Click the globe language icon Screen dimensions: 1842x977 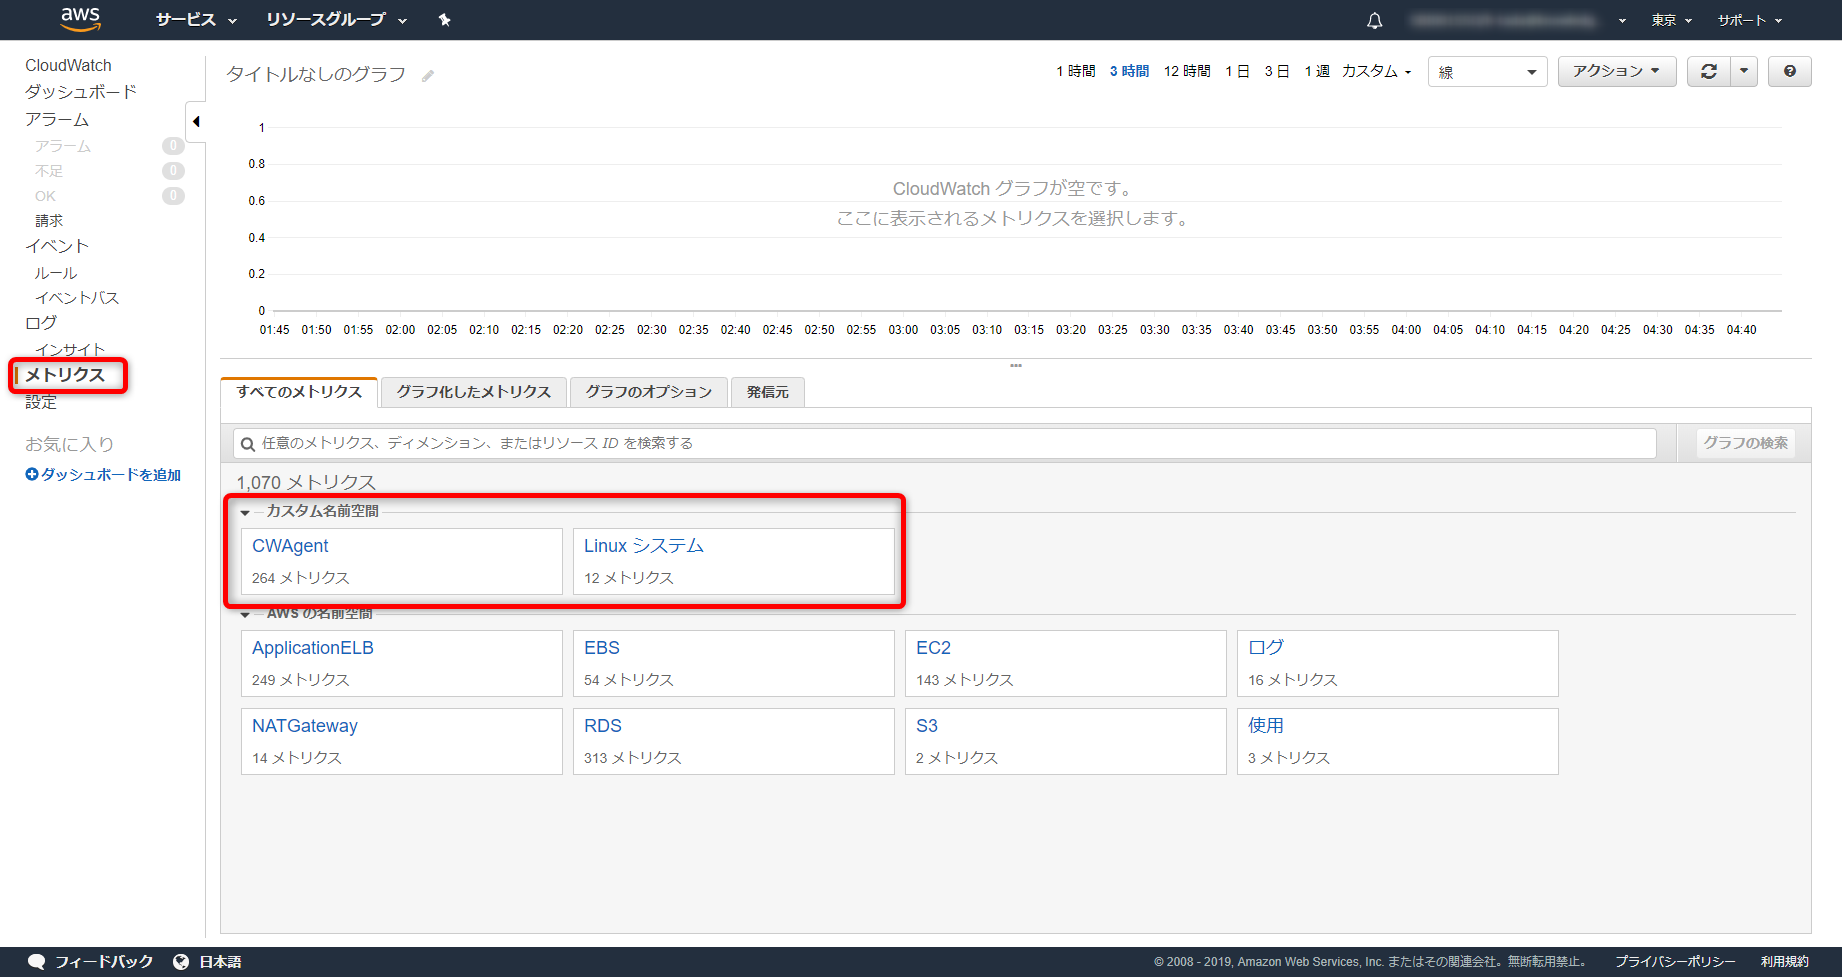click(x=181, y=961)
